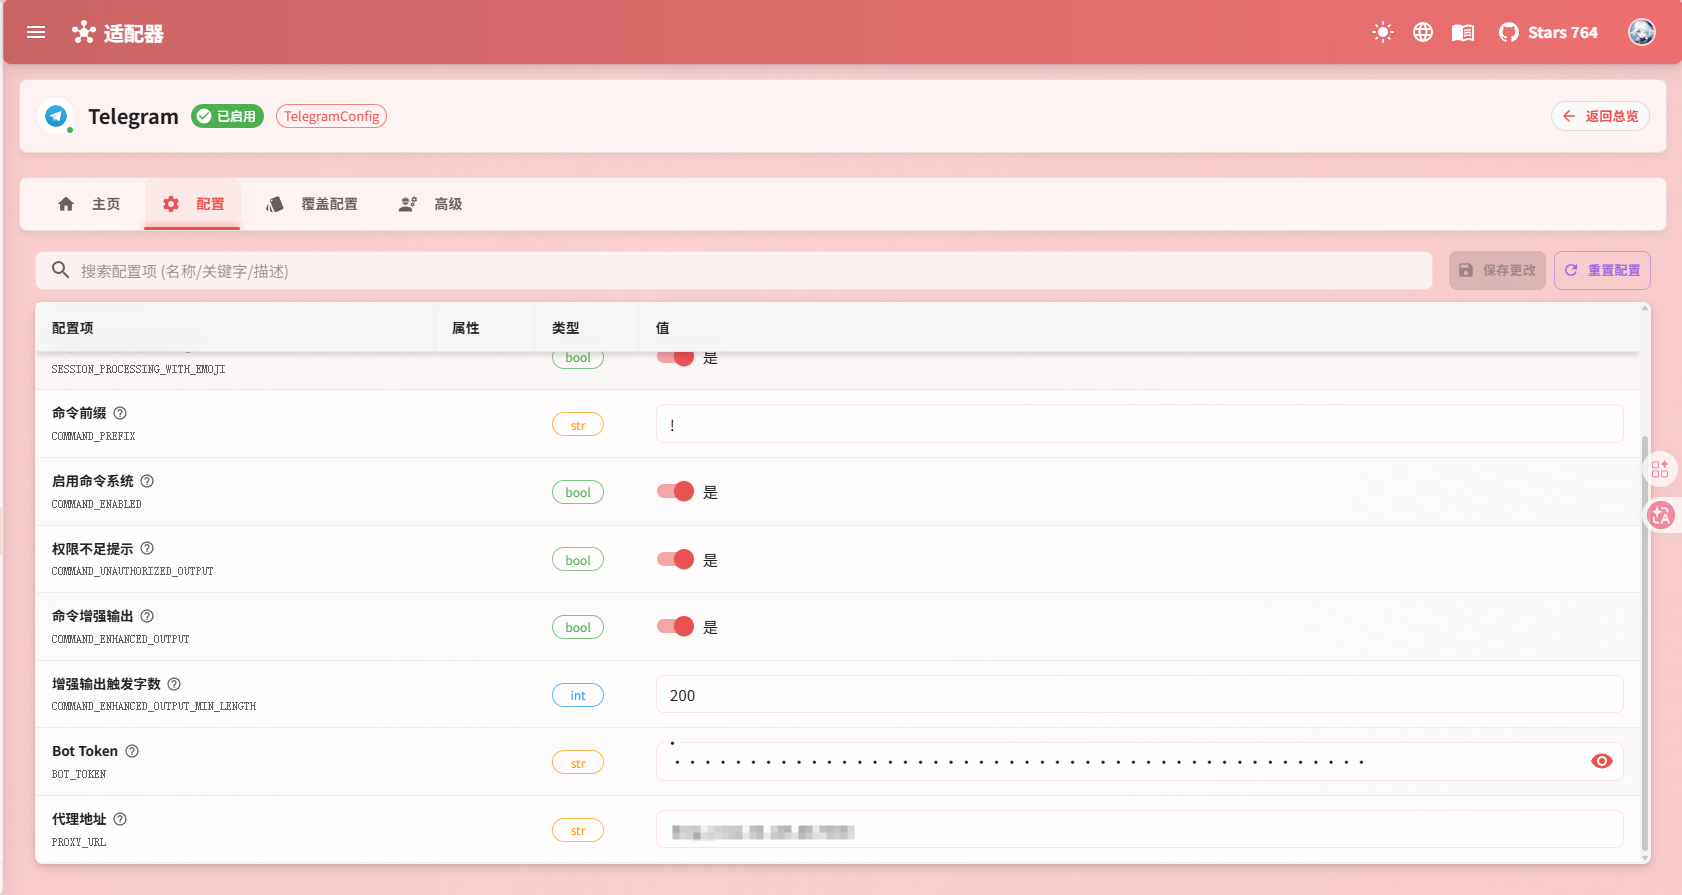The image size is (1682, 895).
Task: Click the COMMAND_UNAUTHORIZED_OUTPUT key text
Action: pyautogui.click(x=133, y=571)
